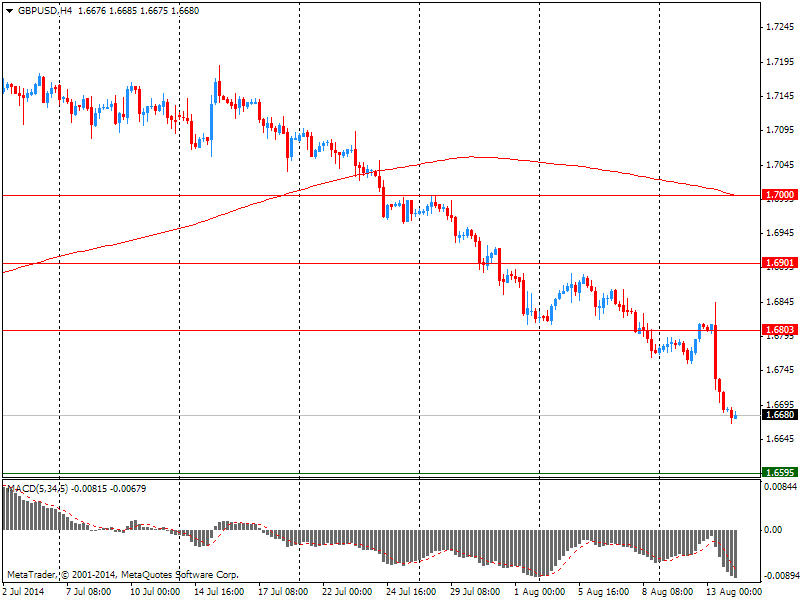Image resolution: width=800 pixels, height=600 pixels.
Task: Click the green 1.6595 level label
Action: tap(780, 472)
